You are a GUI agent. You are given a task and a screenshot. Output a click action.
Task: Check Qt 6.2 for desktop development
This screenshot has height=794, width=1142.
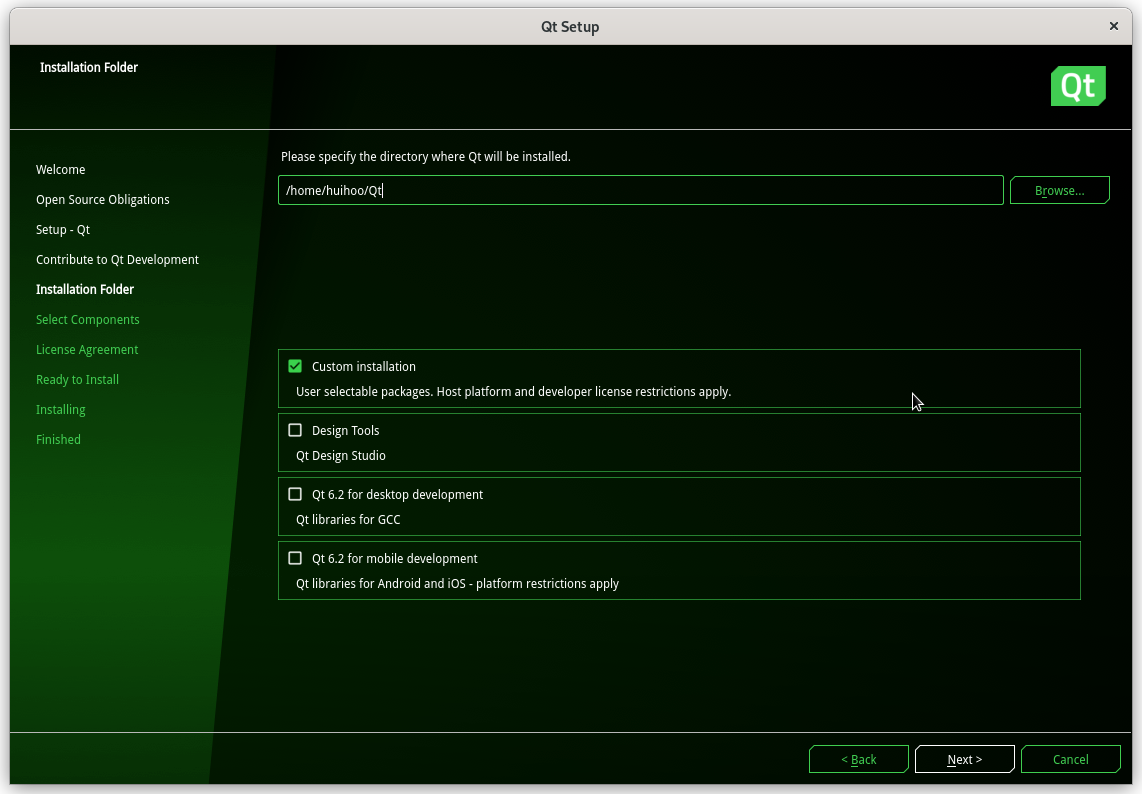point(295,495)
